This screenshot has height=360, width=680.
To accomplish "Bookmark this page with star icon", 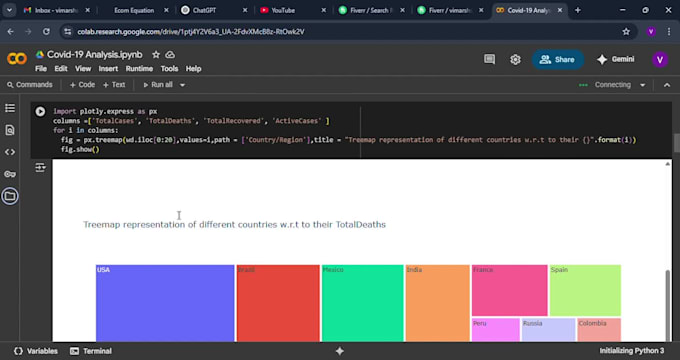I will 626,32.
